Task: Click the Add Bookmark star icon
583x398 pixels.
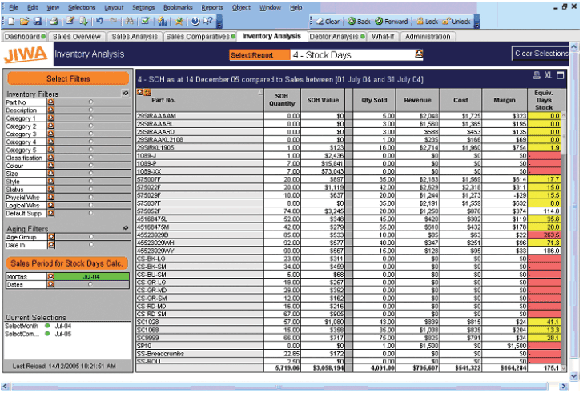Action: [179, 22]
